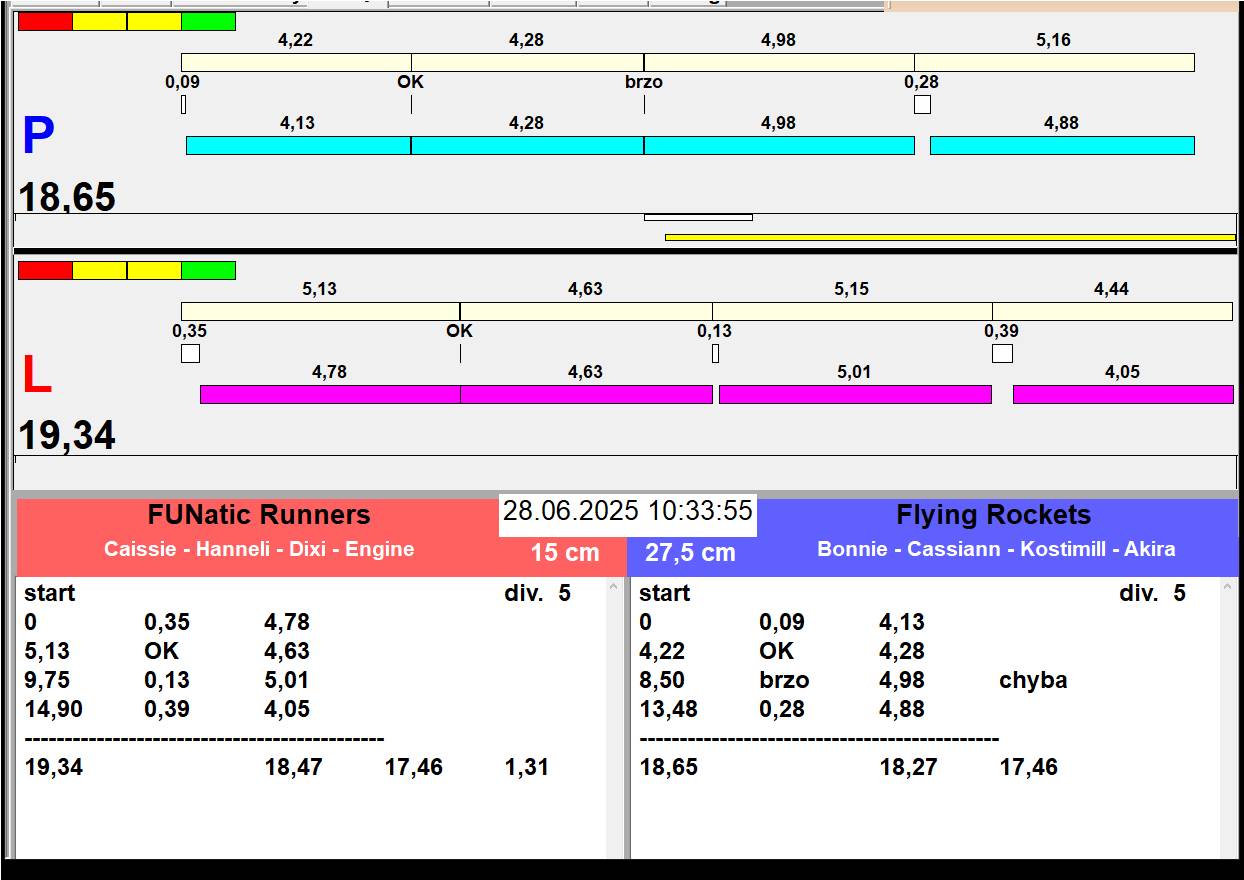Click the small box under 0,28 in lane P
The width and height of the screenshot is (1244, 880).
coord(922,104)
